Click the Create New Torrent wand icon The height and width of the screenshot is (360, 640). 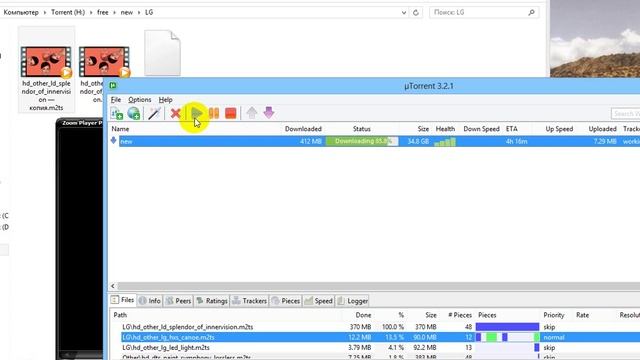coord(154,113)
